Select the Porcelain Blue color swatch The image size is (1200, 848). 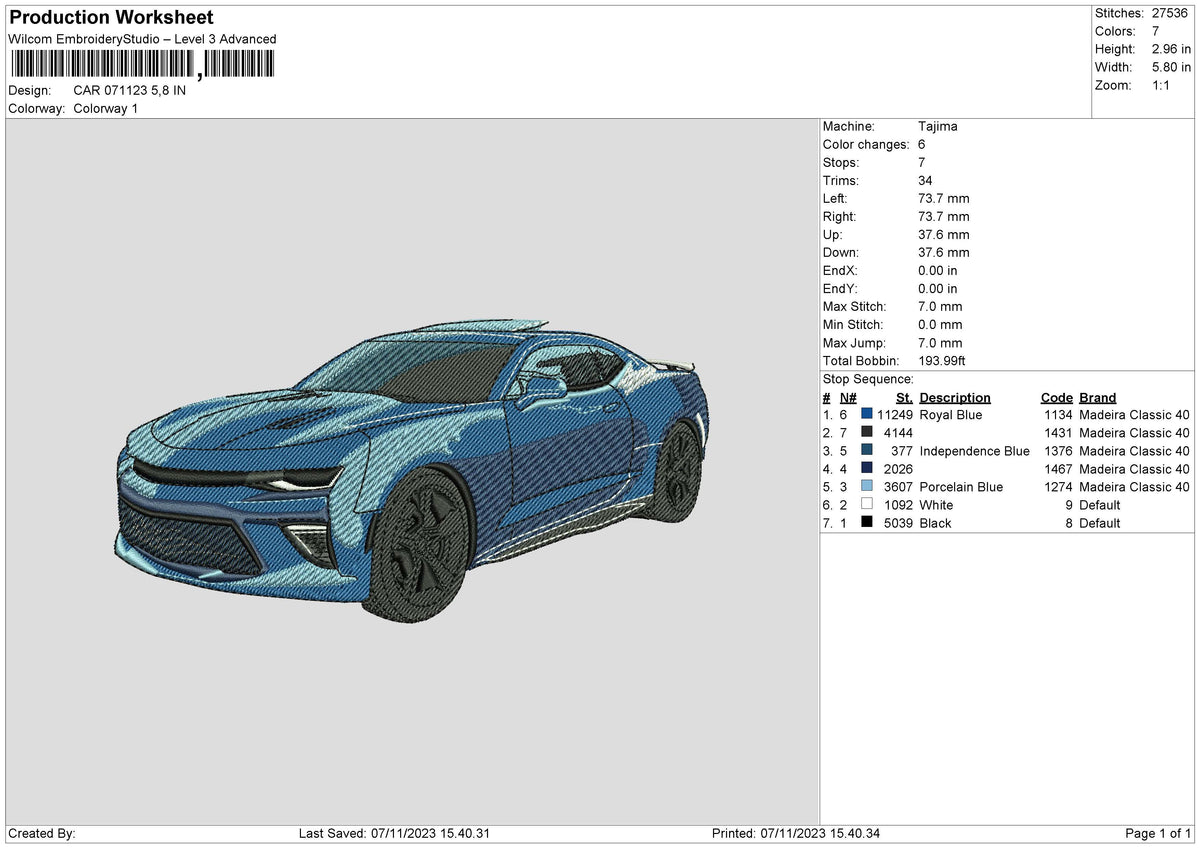coord(867,486)
